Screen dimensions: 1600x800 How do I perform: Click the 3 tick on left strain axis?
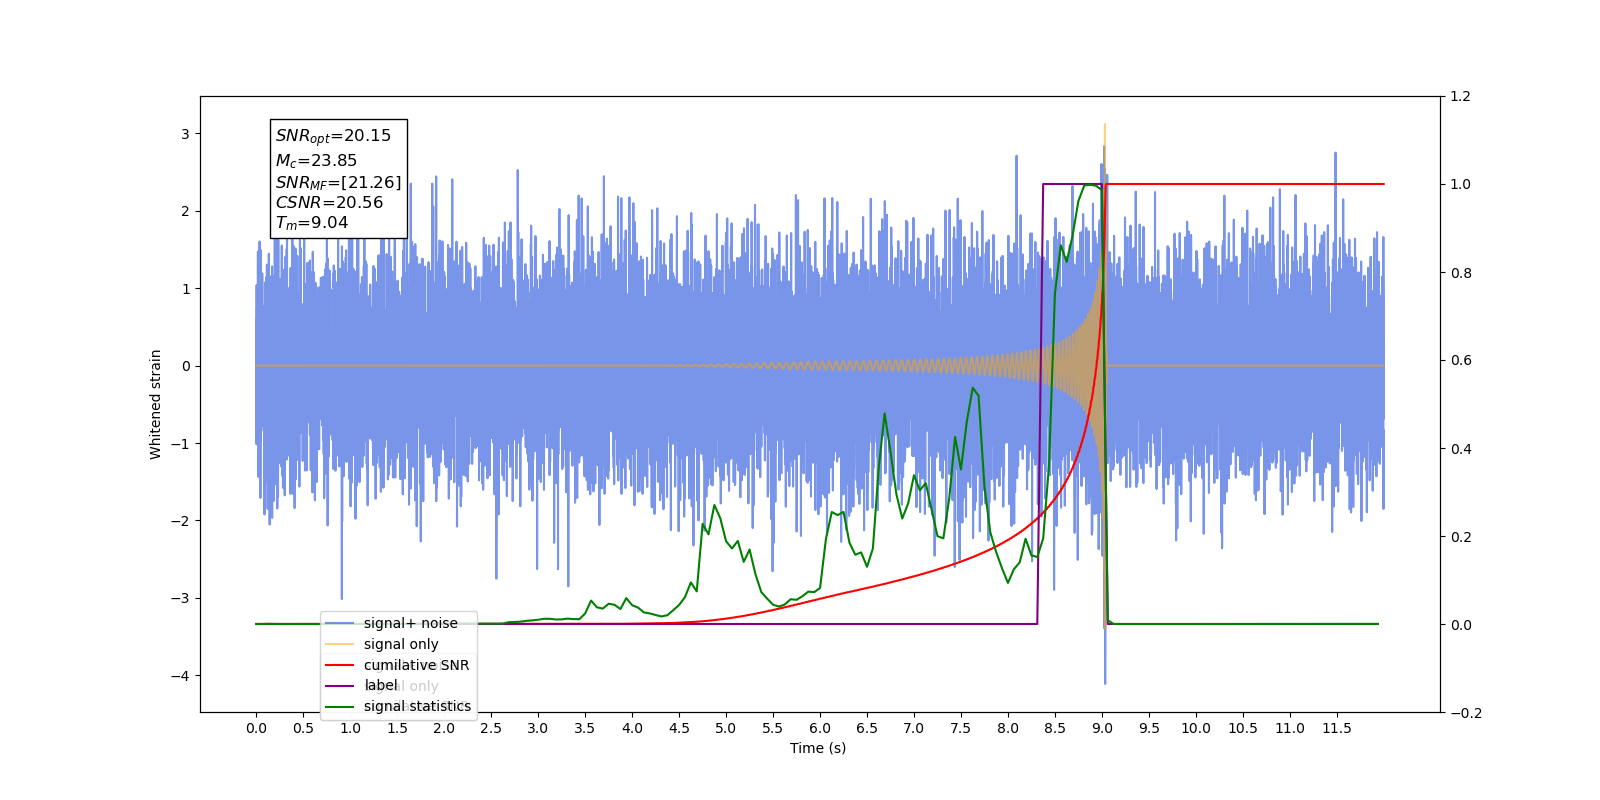185,134
